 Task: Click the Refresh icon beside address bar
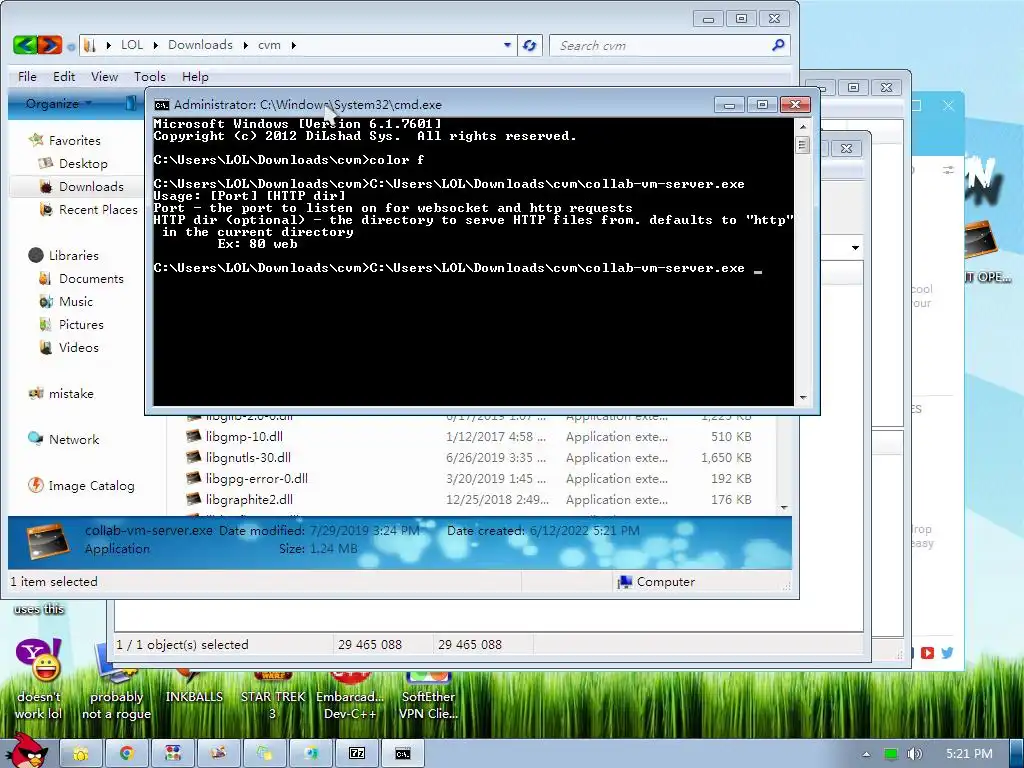[530, 45]
